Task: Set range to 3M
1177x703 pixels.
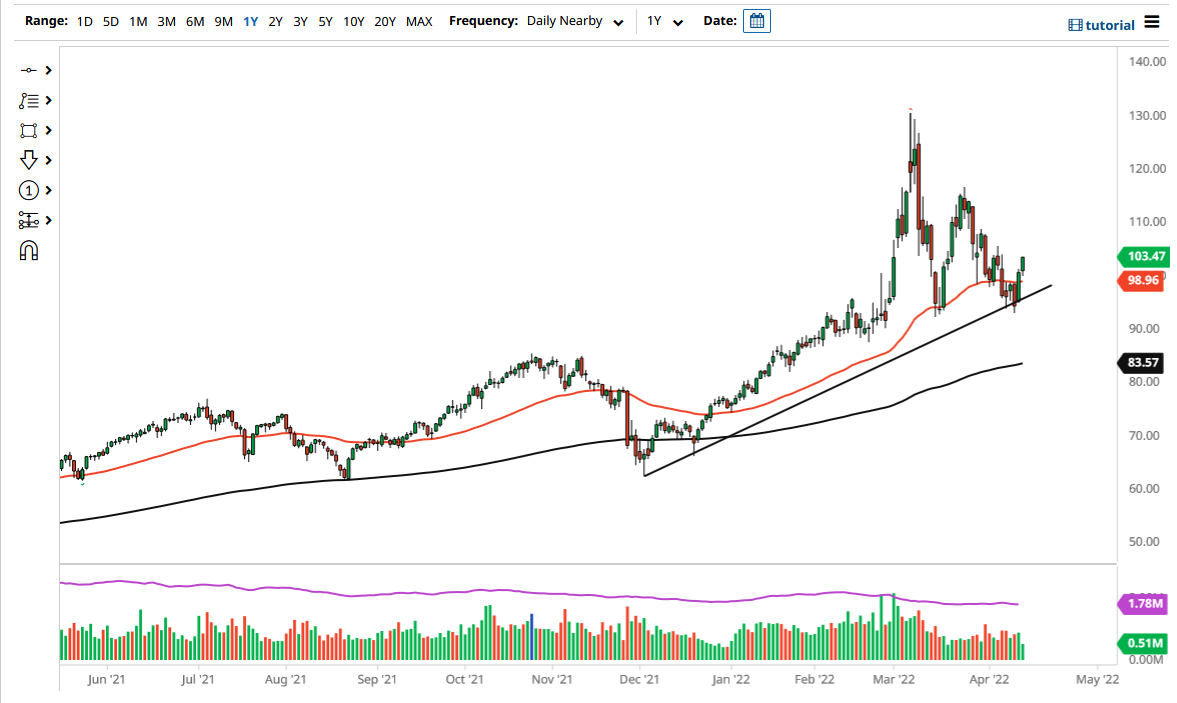Action: (x=167, y=22)
